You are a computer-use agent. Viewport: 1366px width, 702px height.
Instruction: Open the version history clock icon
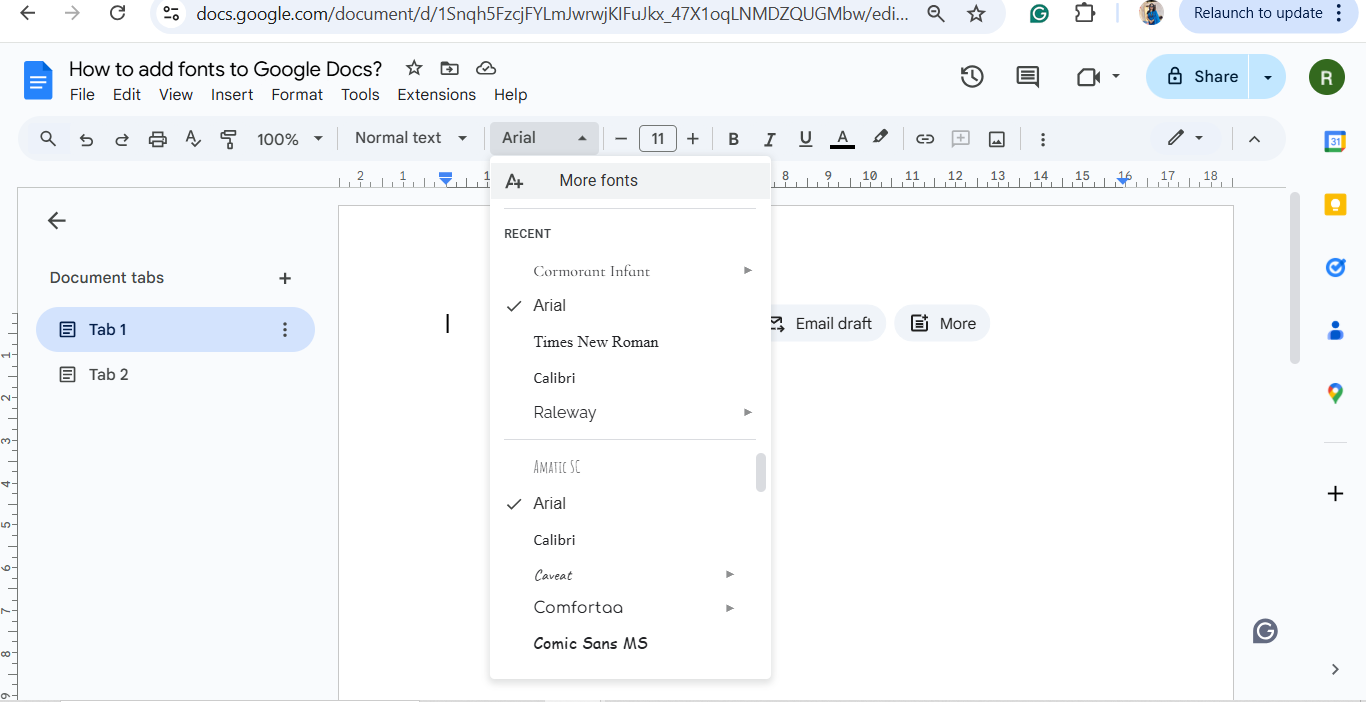coord(972,77)
